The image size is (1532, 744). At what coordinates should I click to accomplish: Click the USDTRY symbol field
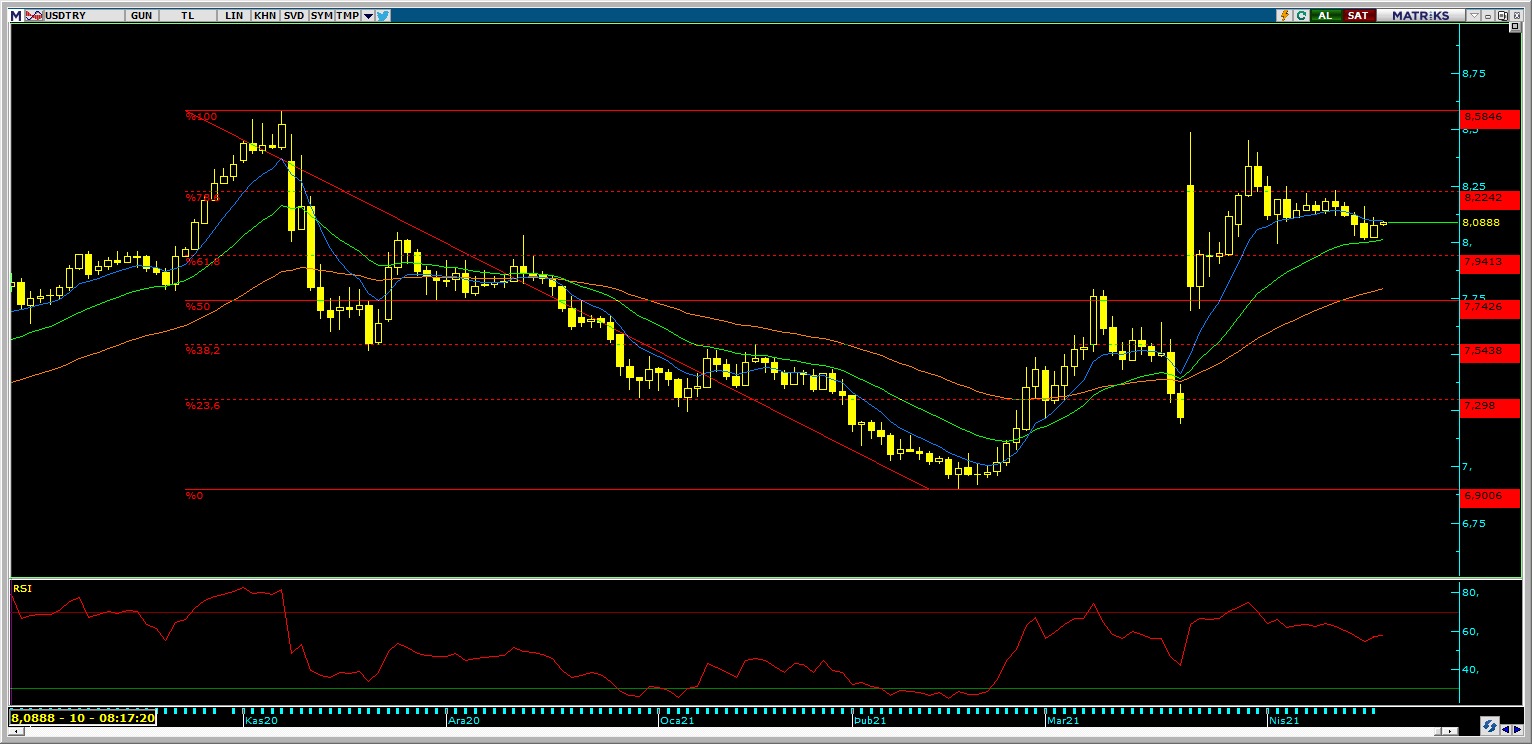[85, 16]
